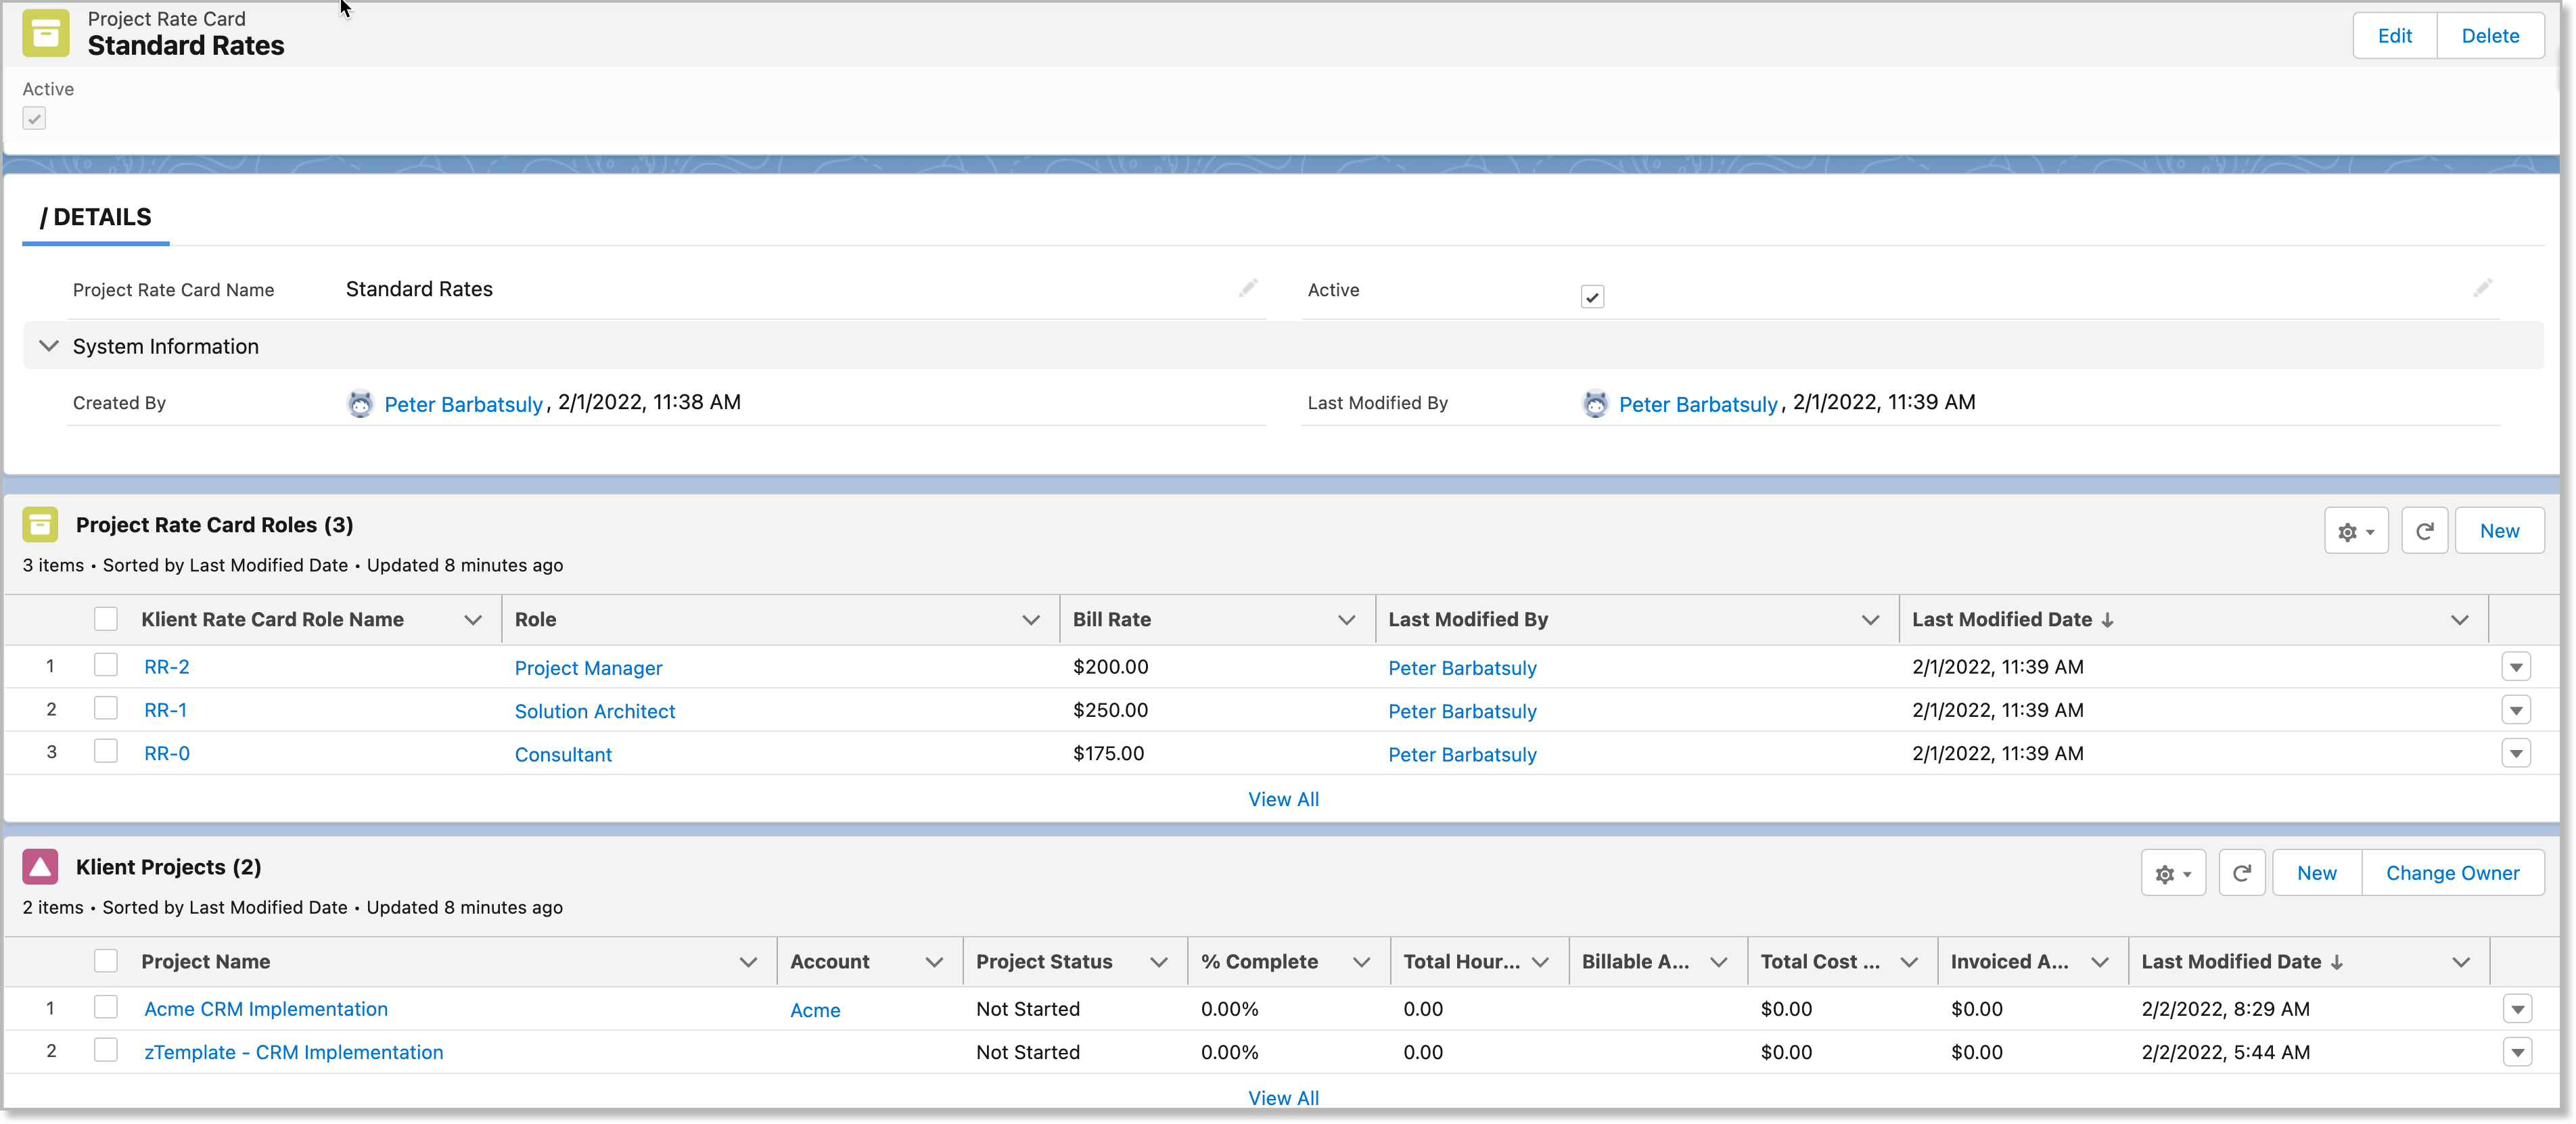Click Klient Projects pink triangle icon

(x=40, y=867)
